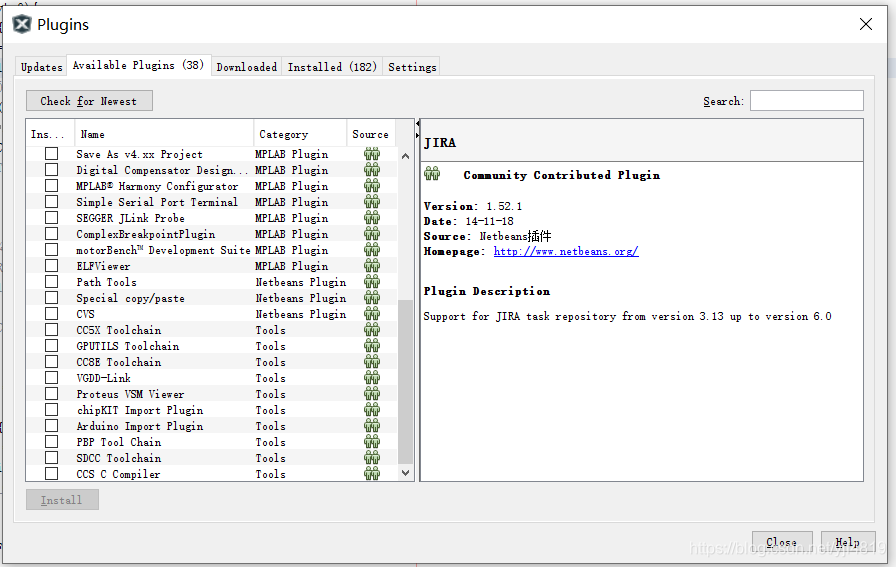Click the source icon in CVS row
This screenshot has height=567, width=896.
[x=372, y=314]
